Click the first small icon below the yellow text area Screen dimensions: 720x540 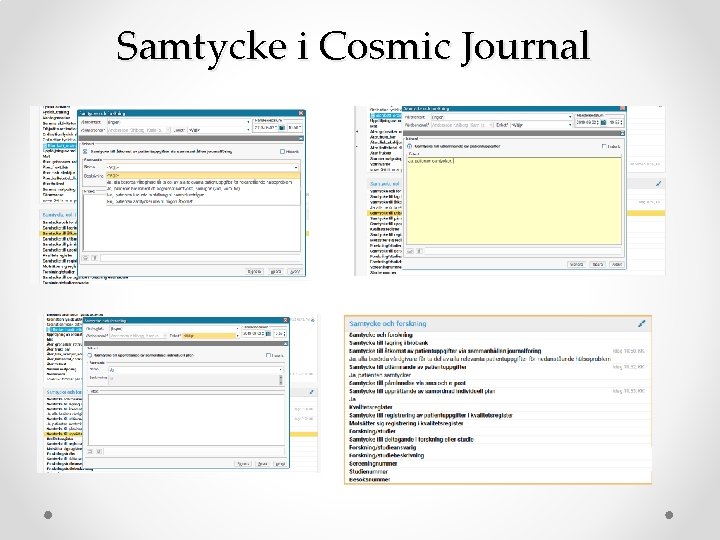pyautogui.click(x=410, y=251)
